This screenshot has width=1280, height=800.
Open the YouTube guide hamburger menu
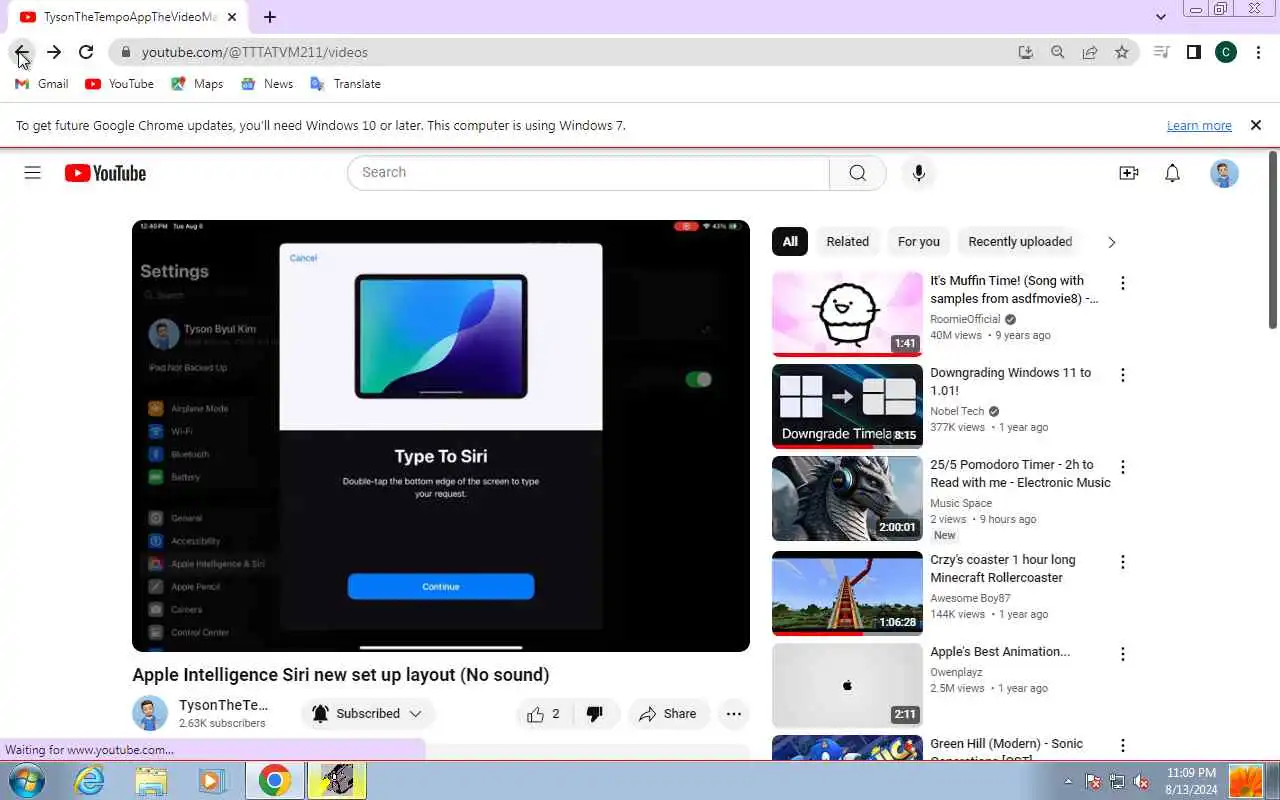click(32, 173)
